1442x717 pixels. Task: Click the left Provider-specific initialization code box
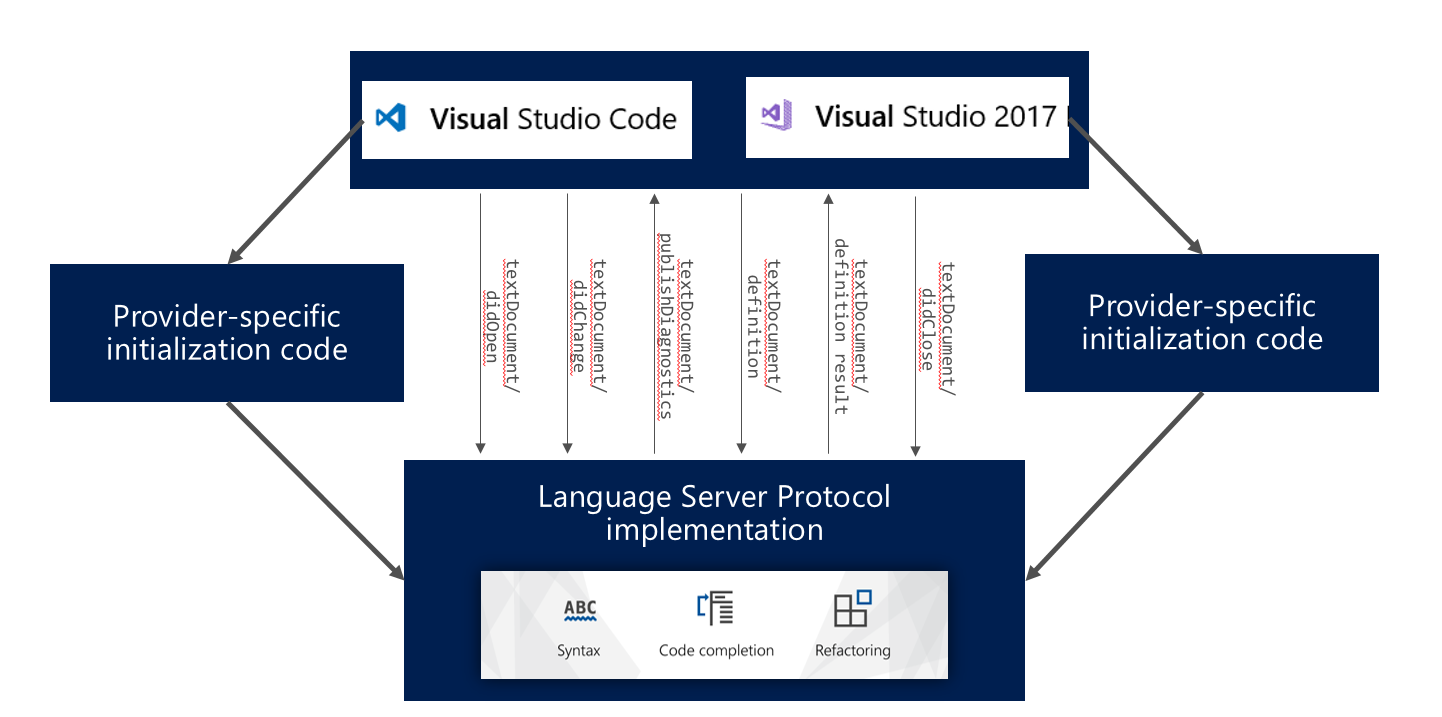[x=227, y=333]
